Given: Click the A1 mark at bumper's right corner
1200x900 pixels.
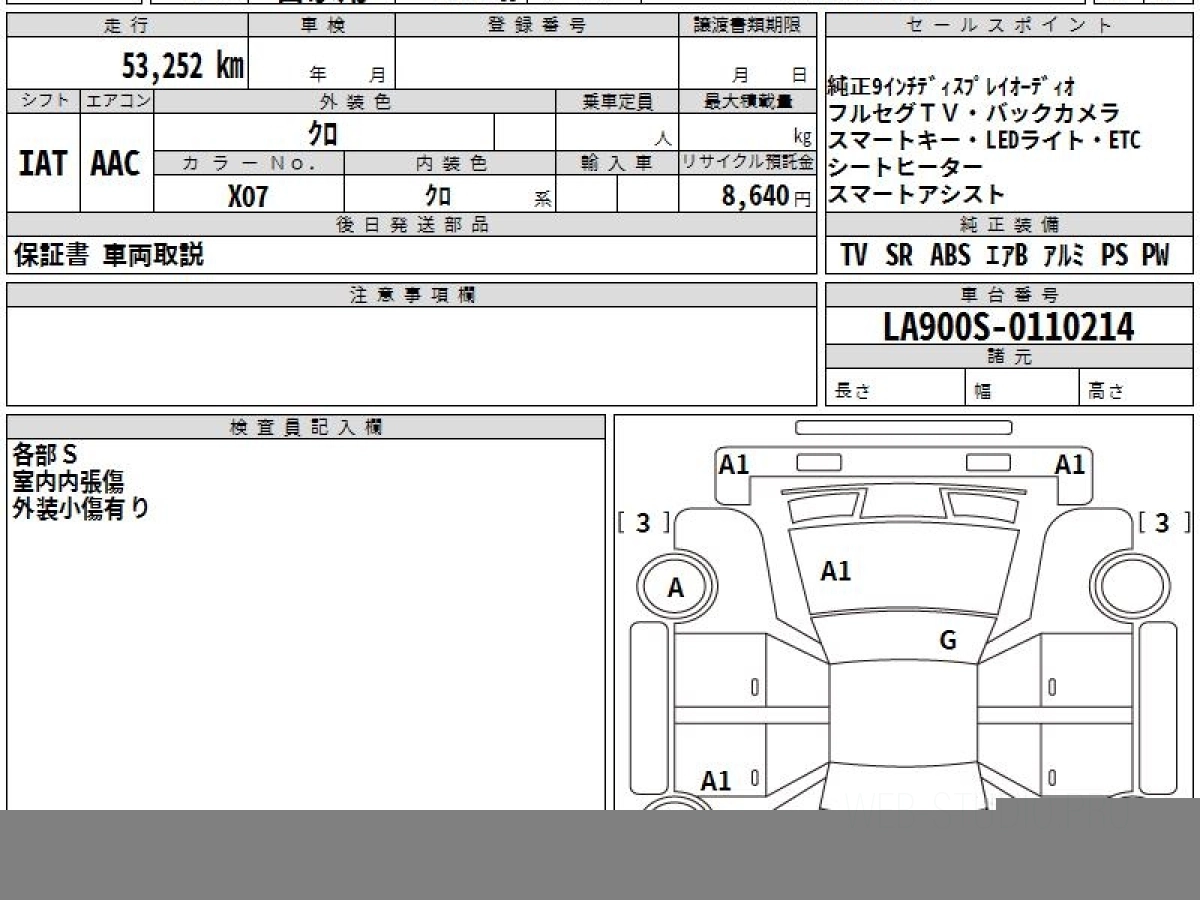Looking at the screenshot, I should point(1070,464).
